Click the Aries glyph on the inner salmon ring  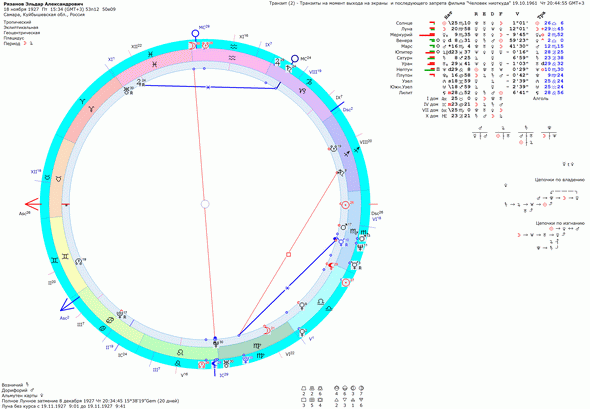91,108
